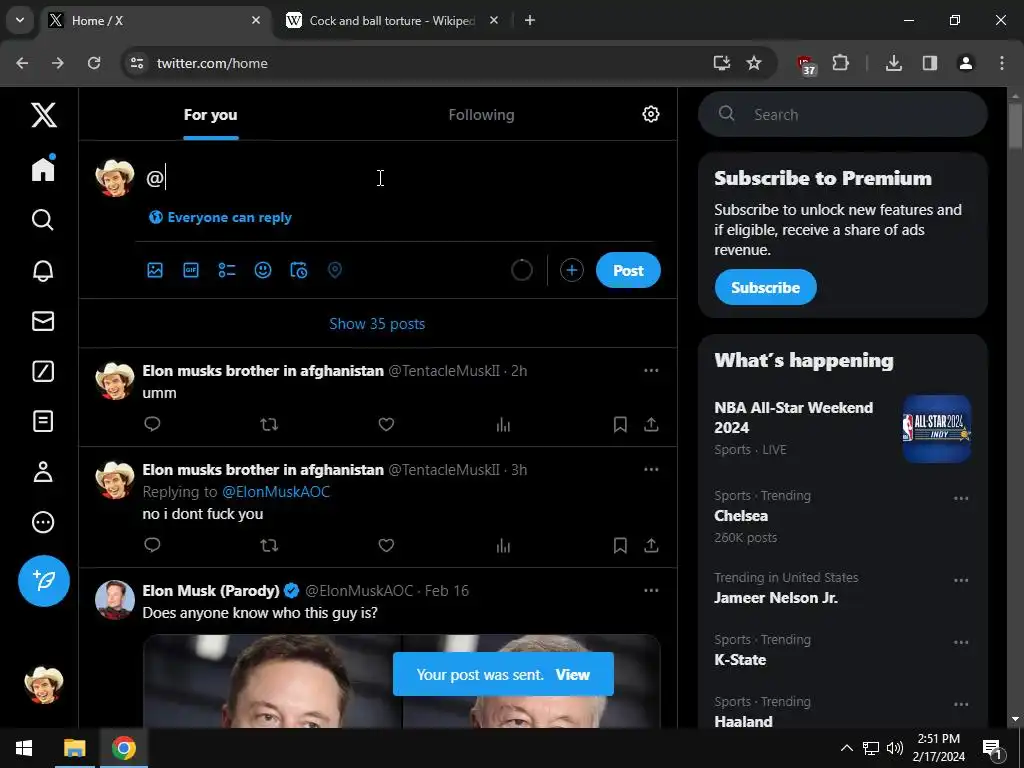Screen dimensions: 1024x768
Task: Open File Explorer from taskbar
Action: coord(74,748)
